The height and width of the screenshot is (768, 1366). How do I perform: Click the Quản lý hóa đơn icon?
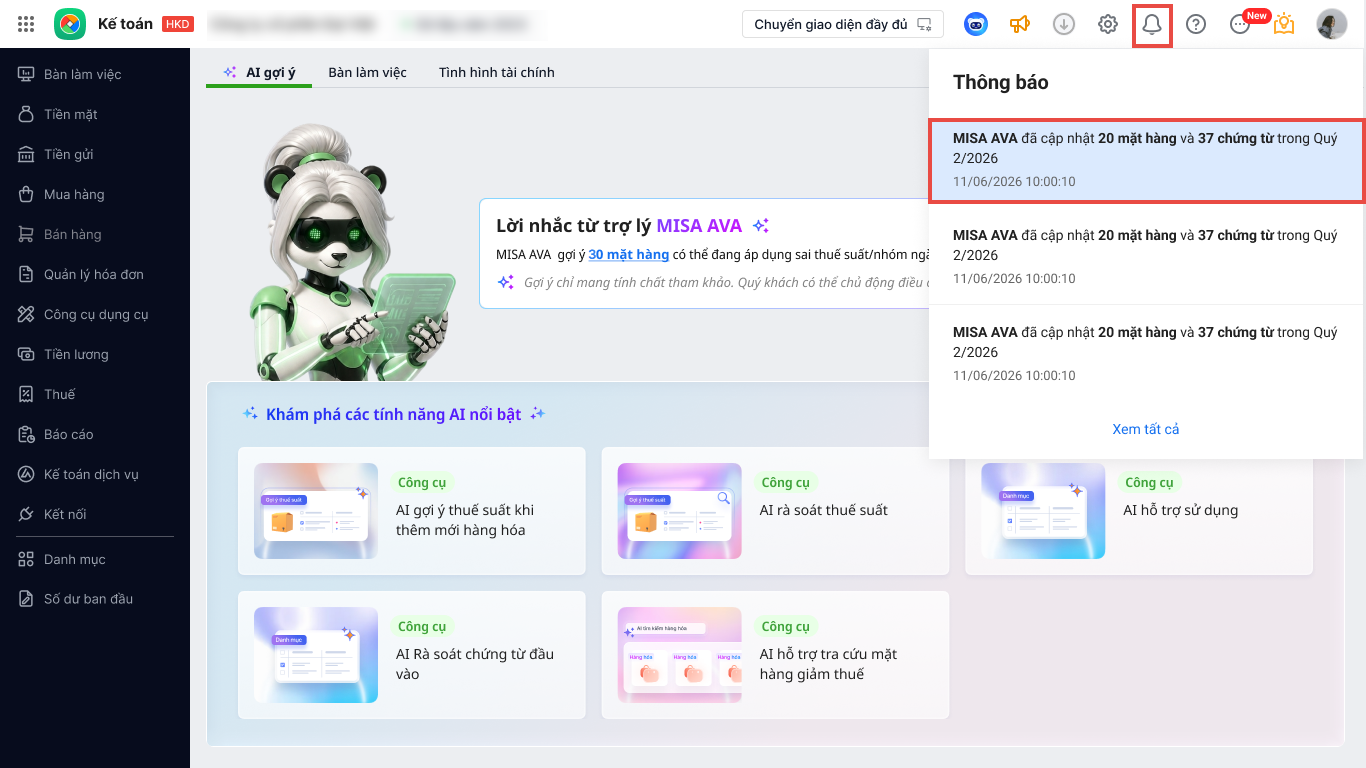(x=26, y=274)
